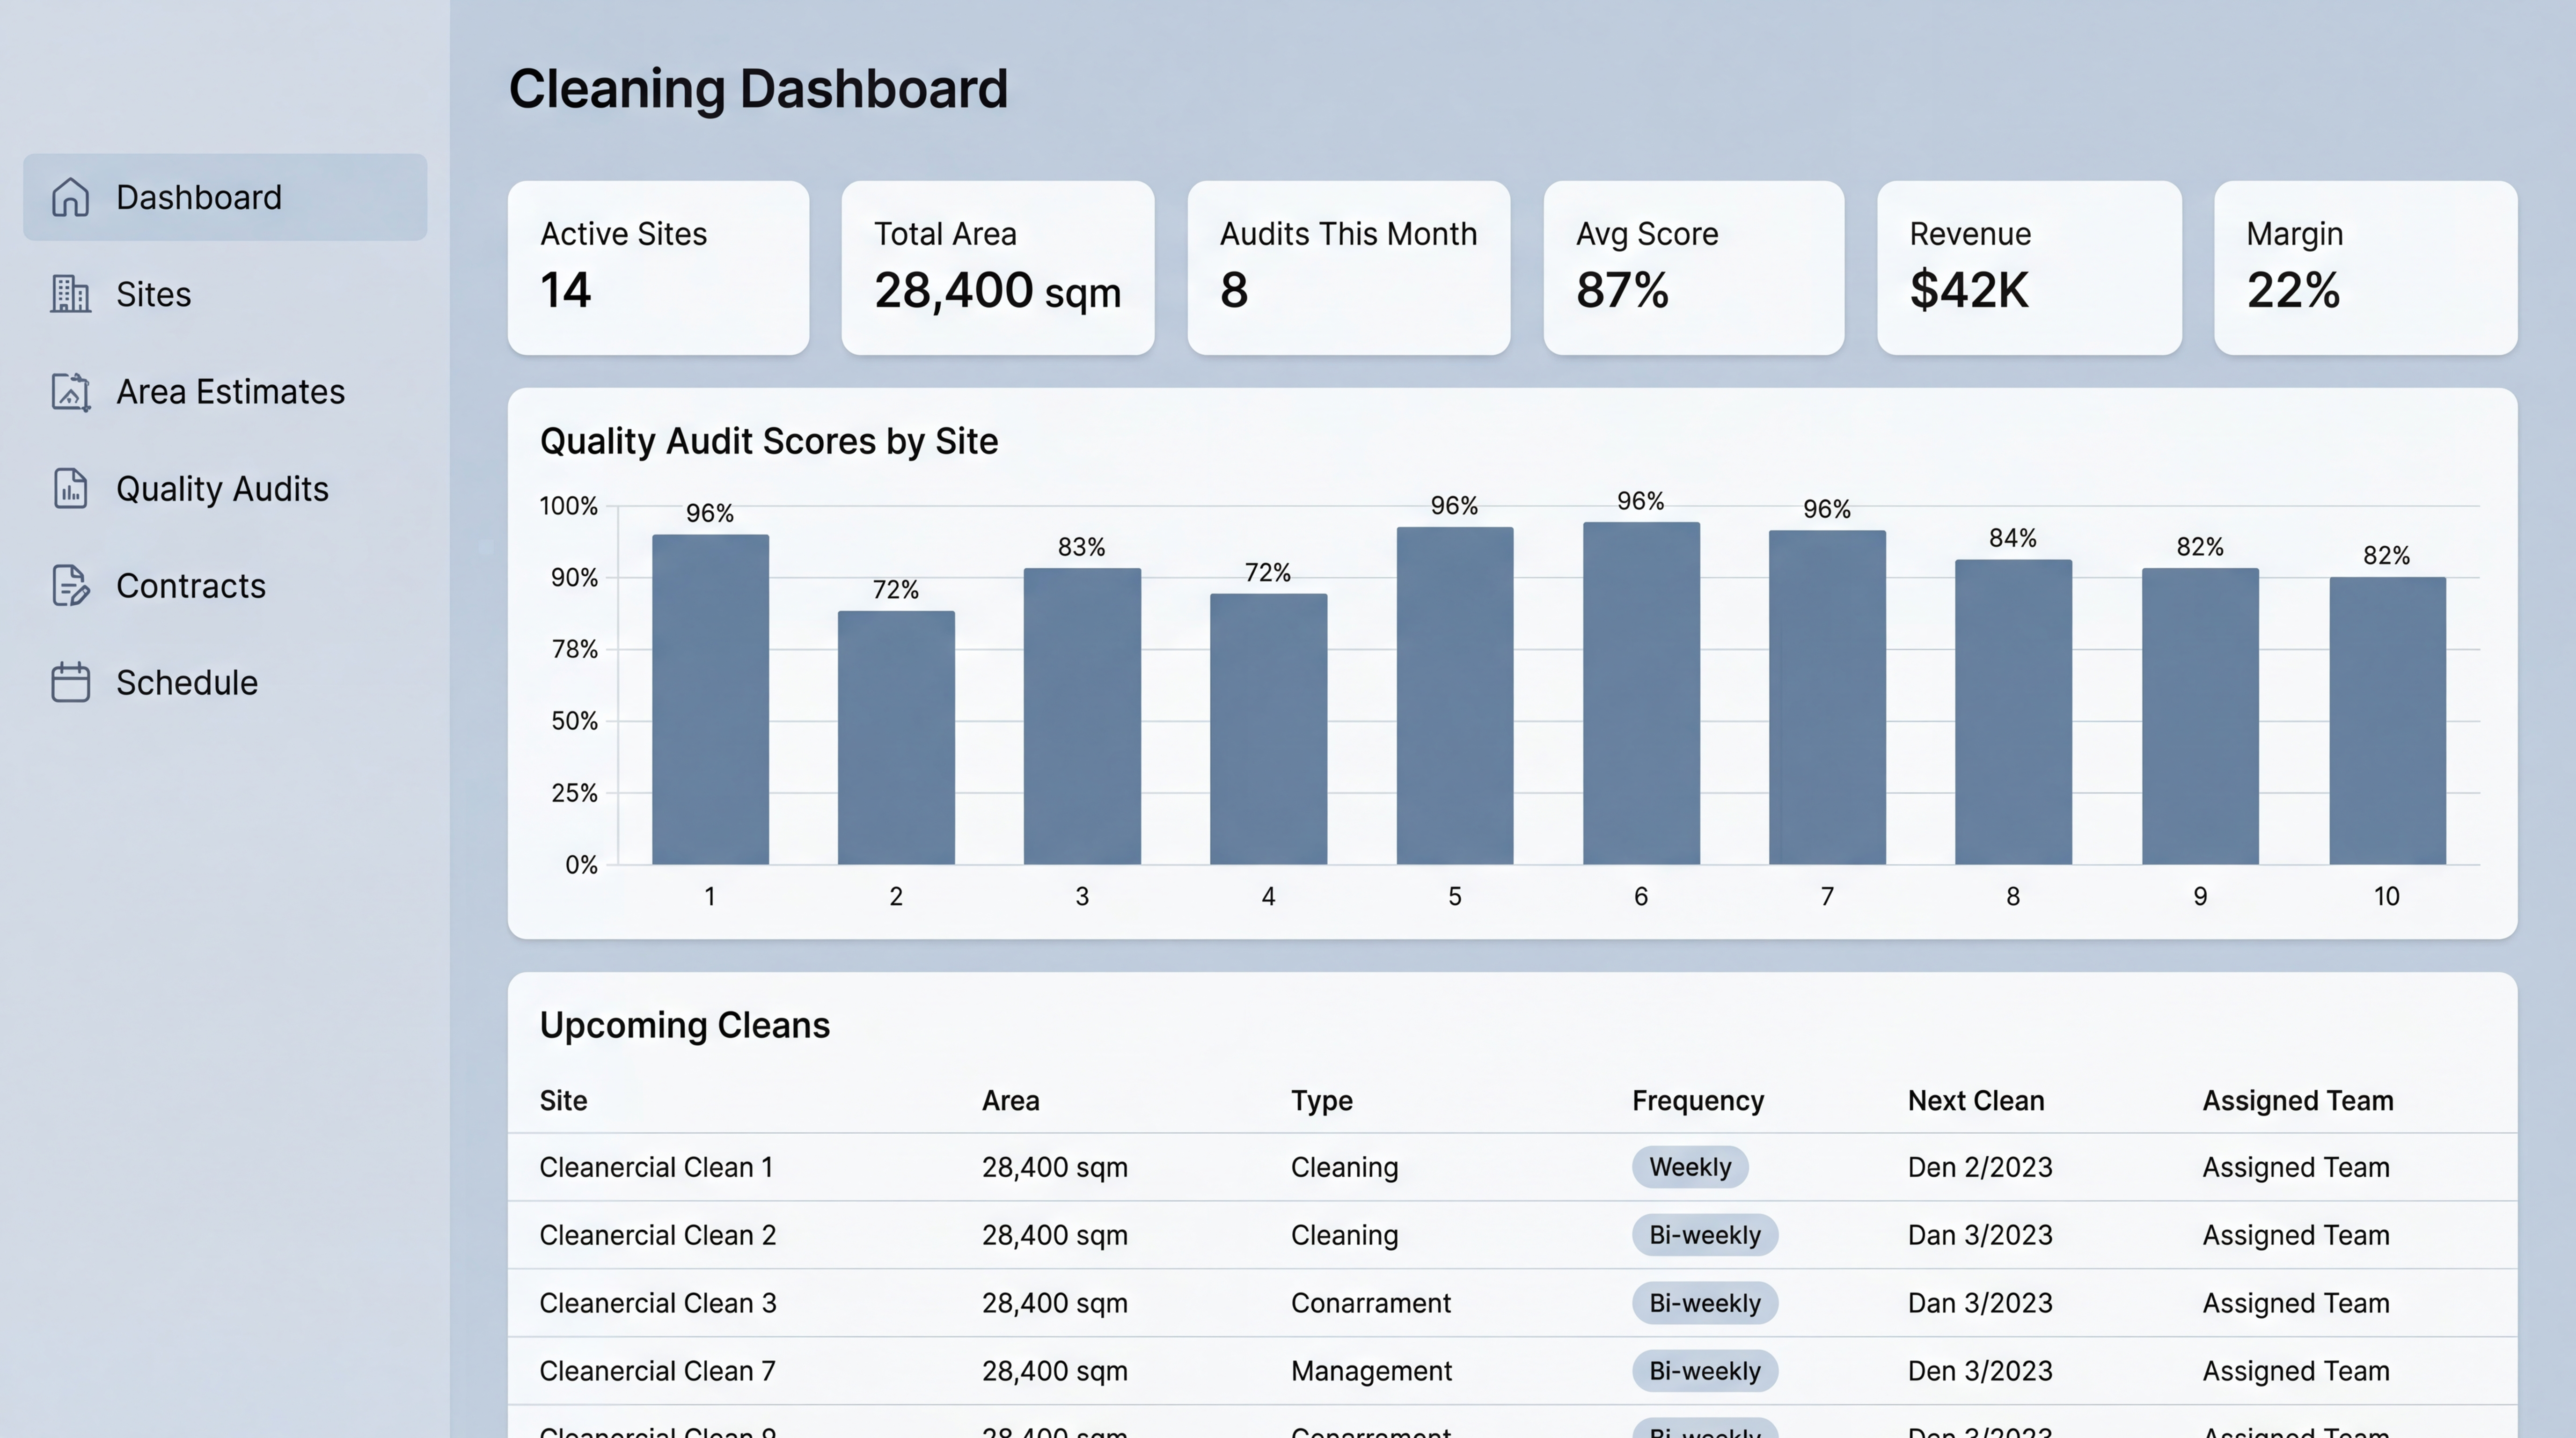The width and height of the screenshot is (2576, 1438).
Task: Click the Weekly frequency badge
Action: click(x=1689, y=1167)
